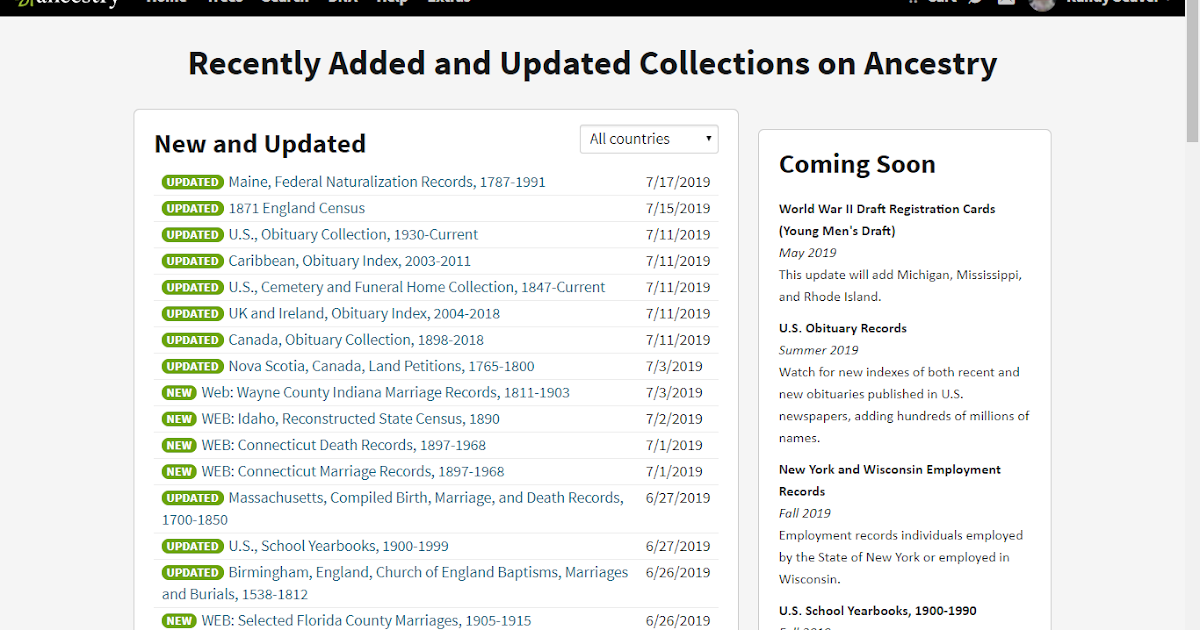Click the quill feather hints icon
Screen dimensions: 1200x630
tap(976, 2)
